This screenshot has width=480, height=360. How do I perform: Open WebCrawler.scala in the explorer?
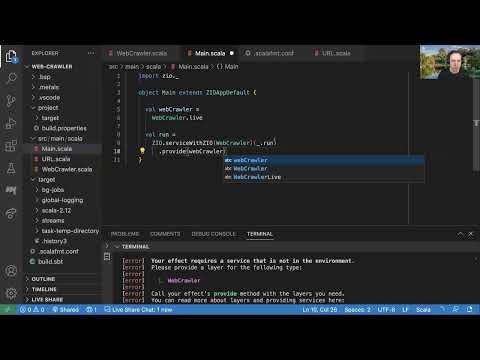pos(67,169)
